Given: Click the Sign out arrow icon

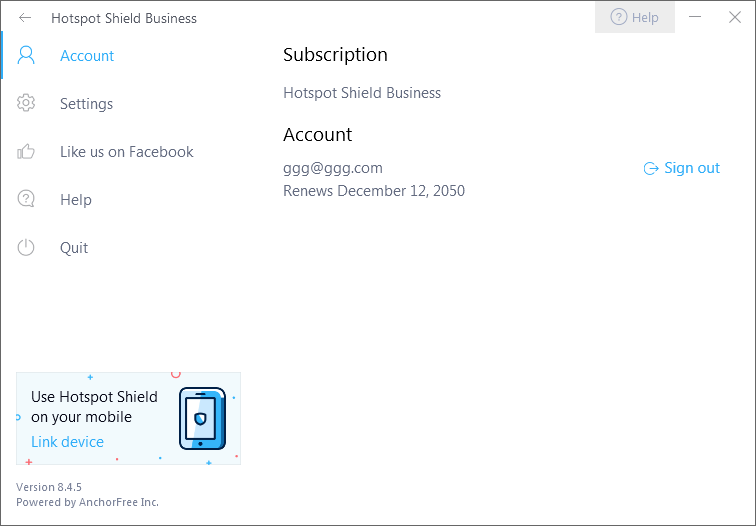Looking at the screenshot, I should [651, 168].
